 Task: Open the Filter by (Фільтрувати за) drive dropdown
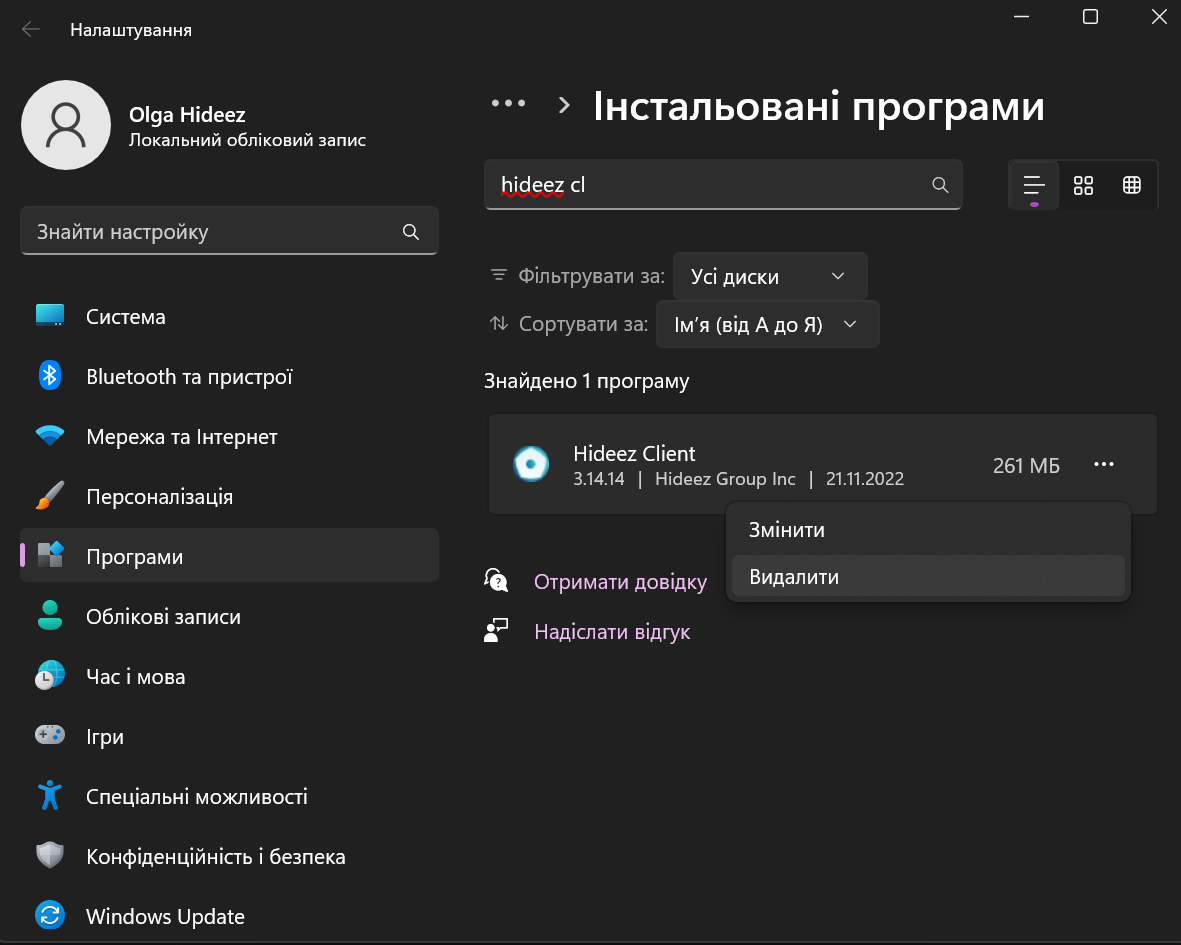770,276
